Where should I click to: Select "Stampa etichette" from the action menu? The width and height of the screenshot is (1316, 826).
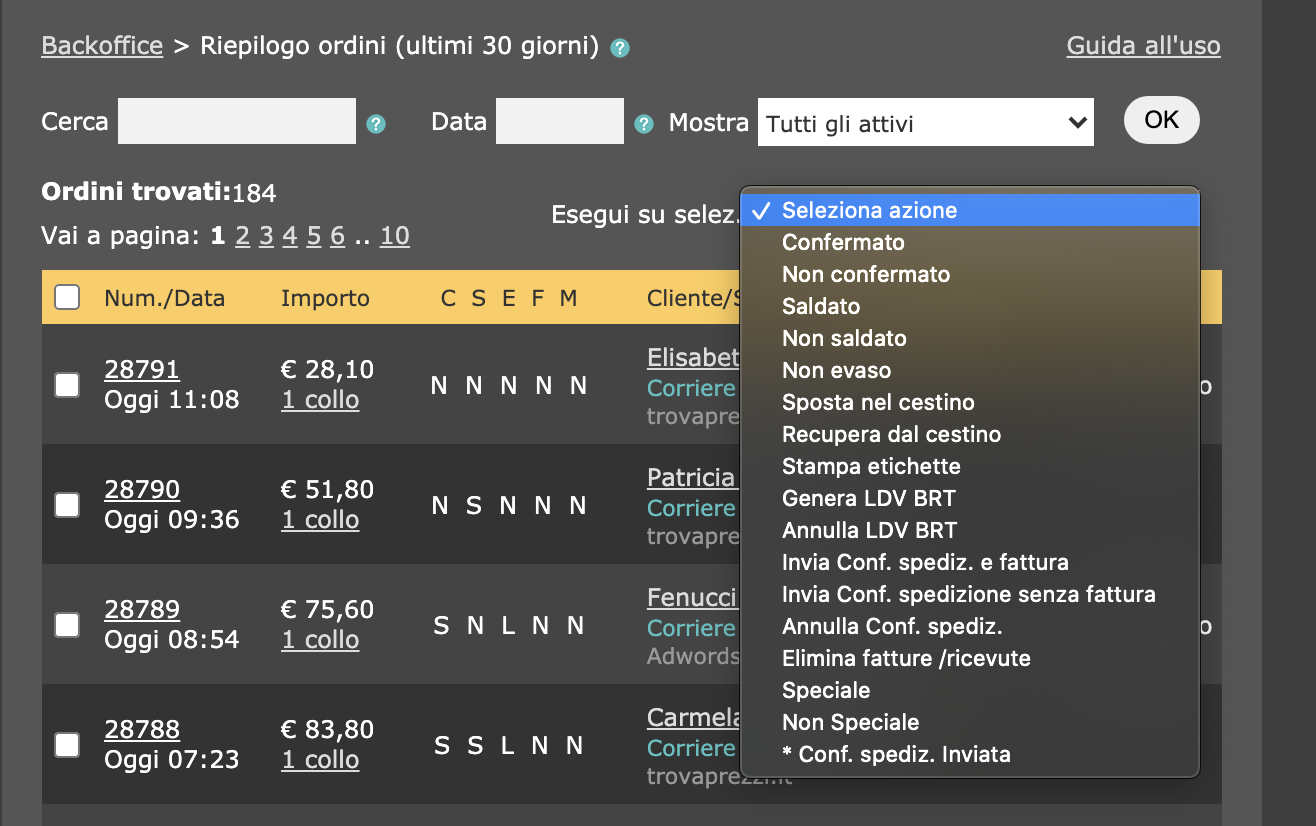coord(870,466)
